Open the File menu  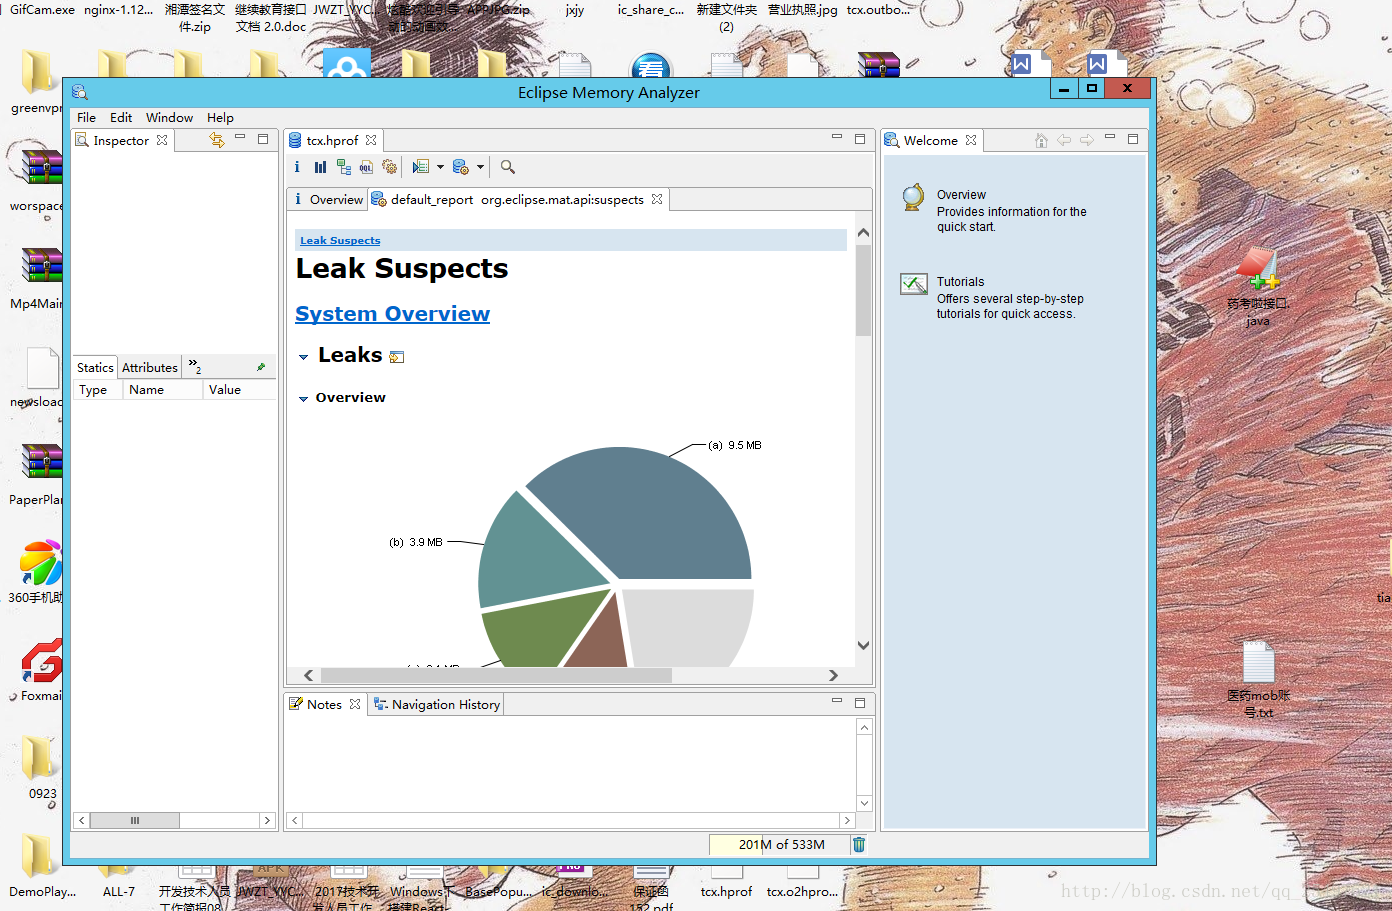point(87,117)
